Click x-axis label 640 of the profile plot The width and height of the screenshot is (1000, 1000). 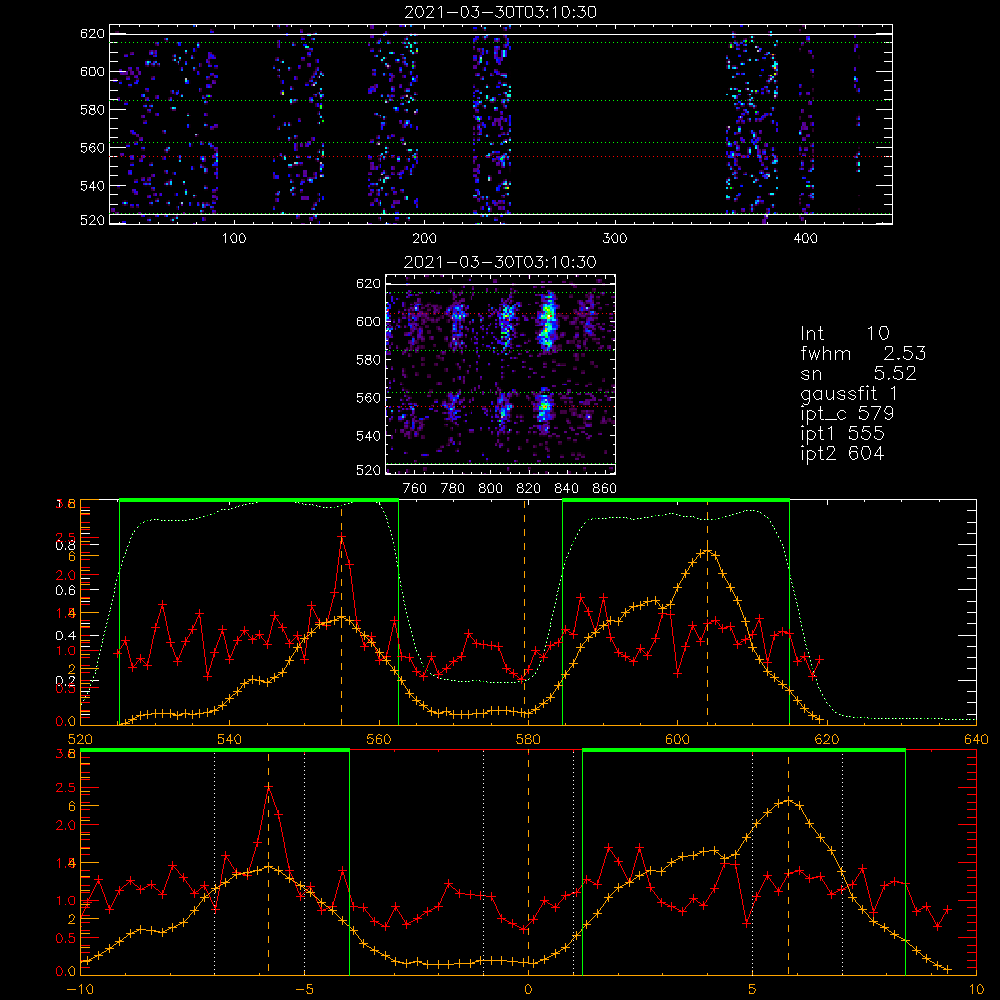tap(976, 740)
